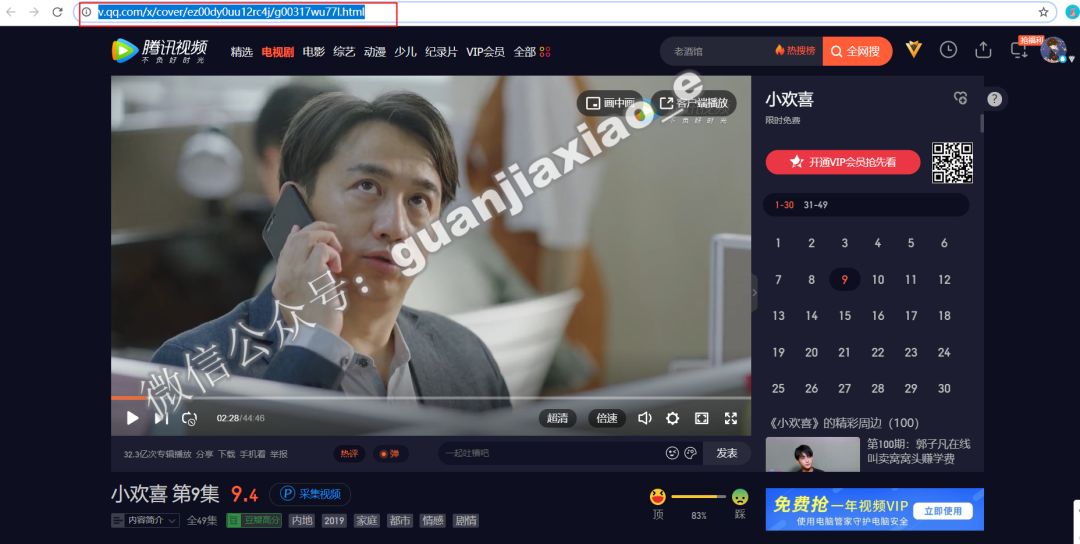1080x544 pixels.
Task: Open the client download icon
Action: 1018,50
